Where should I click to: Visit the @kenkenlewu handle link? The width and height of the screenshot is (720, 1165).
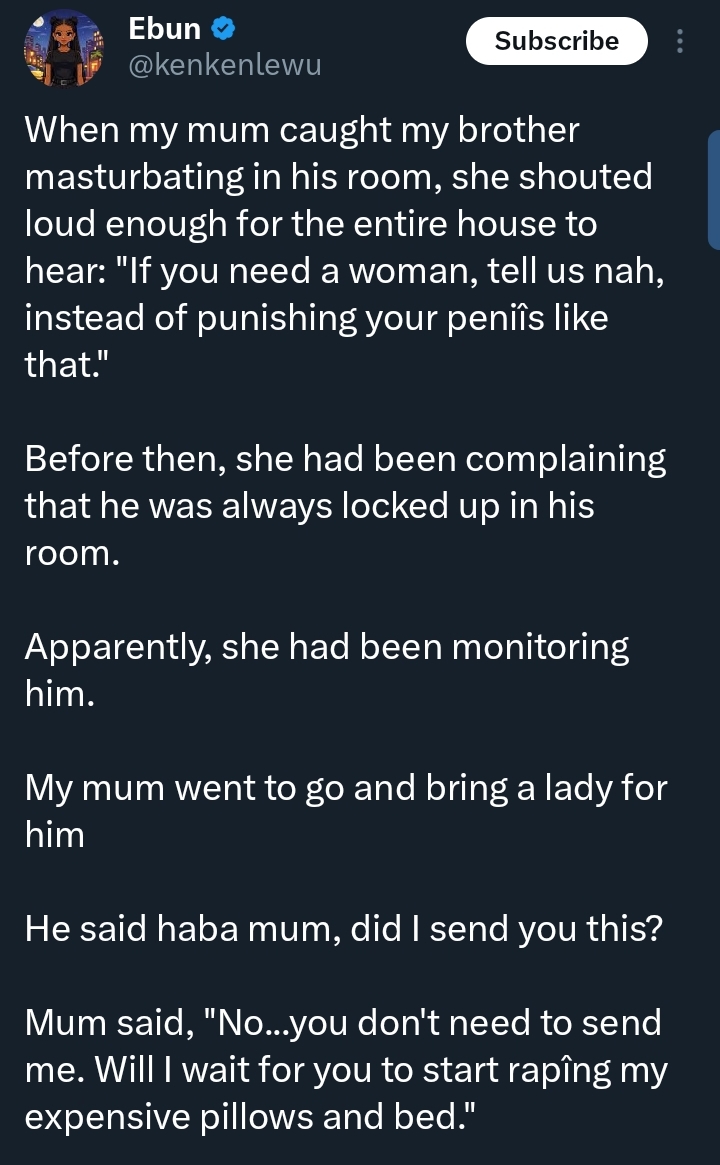click(x=225, y=66)
